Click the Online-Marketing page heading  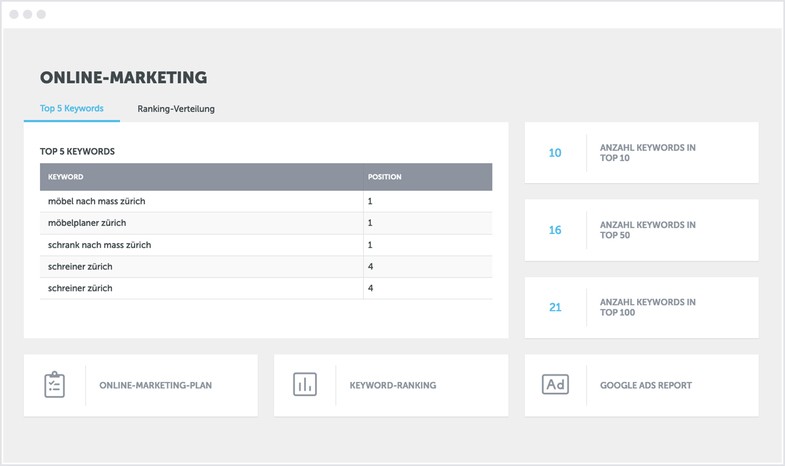123,77
